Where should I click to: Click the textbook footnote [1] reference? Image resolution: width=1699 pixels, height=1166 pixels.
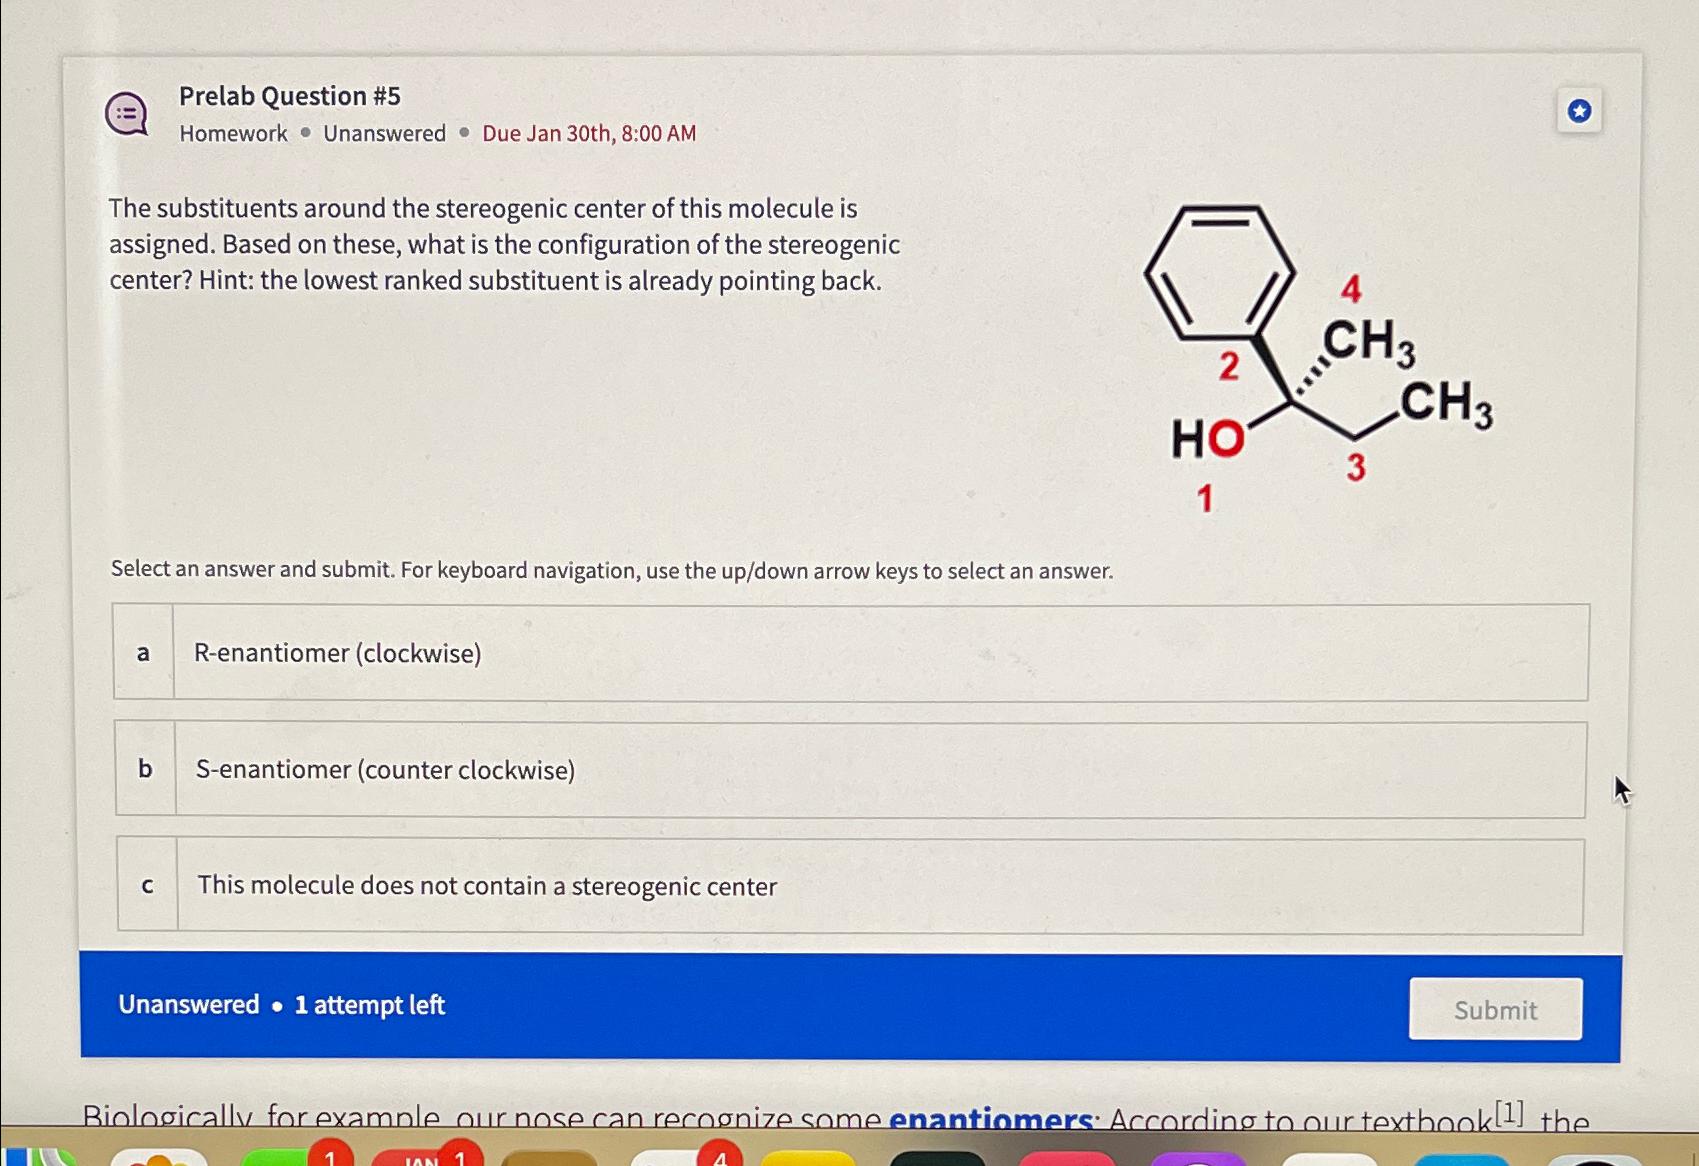1506,1110
